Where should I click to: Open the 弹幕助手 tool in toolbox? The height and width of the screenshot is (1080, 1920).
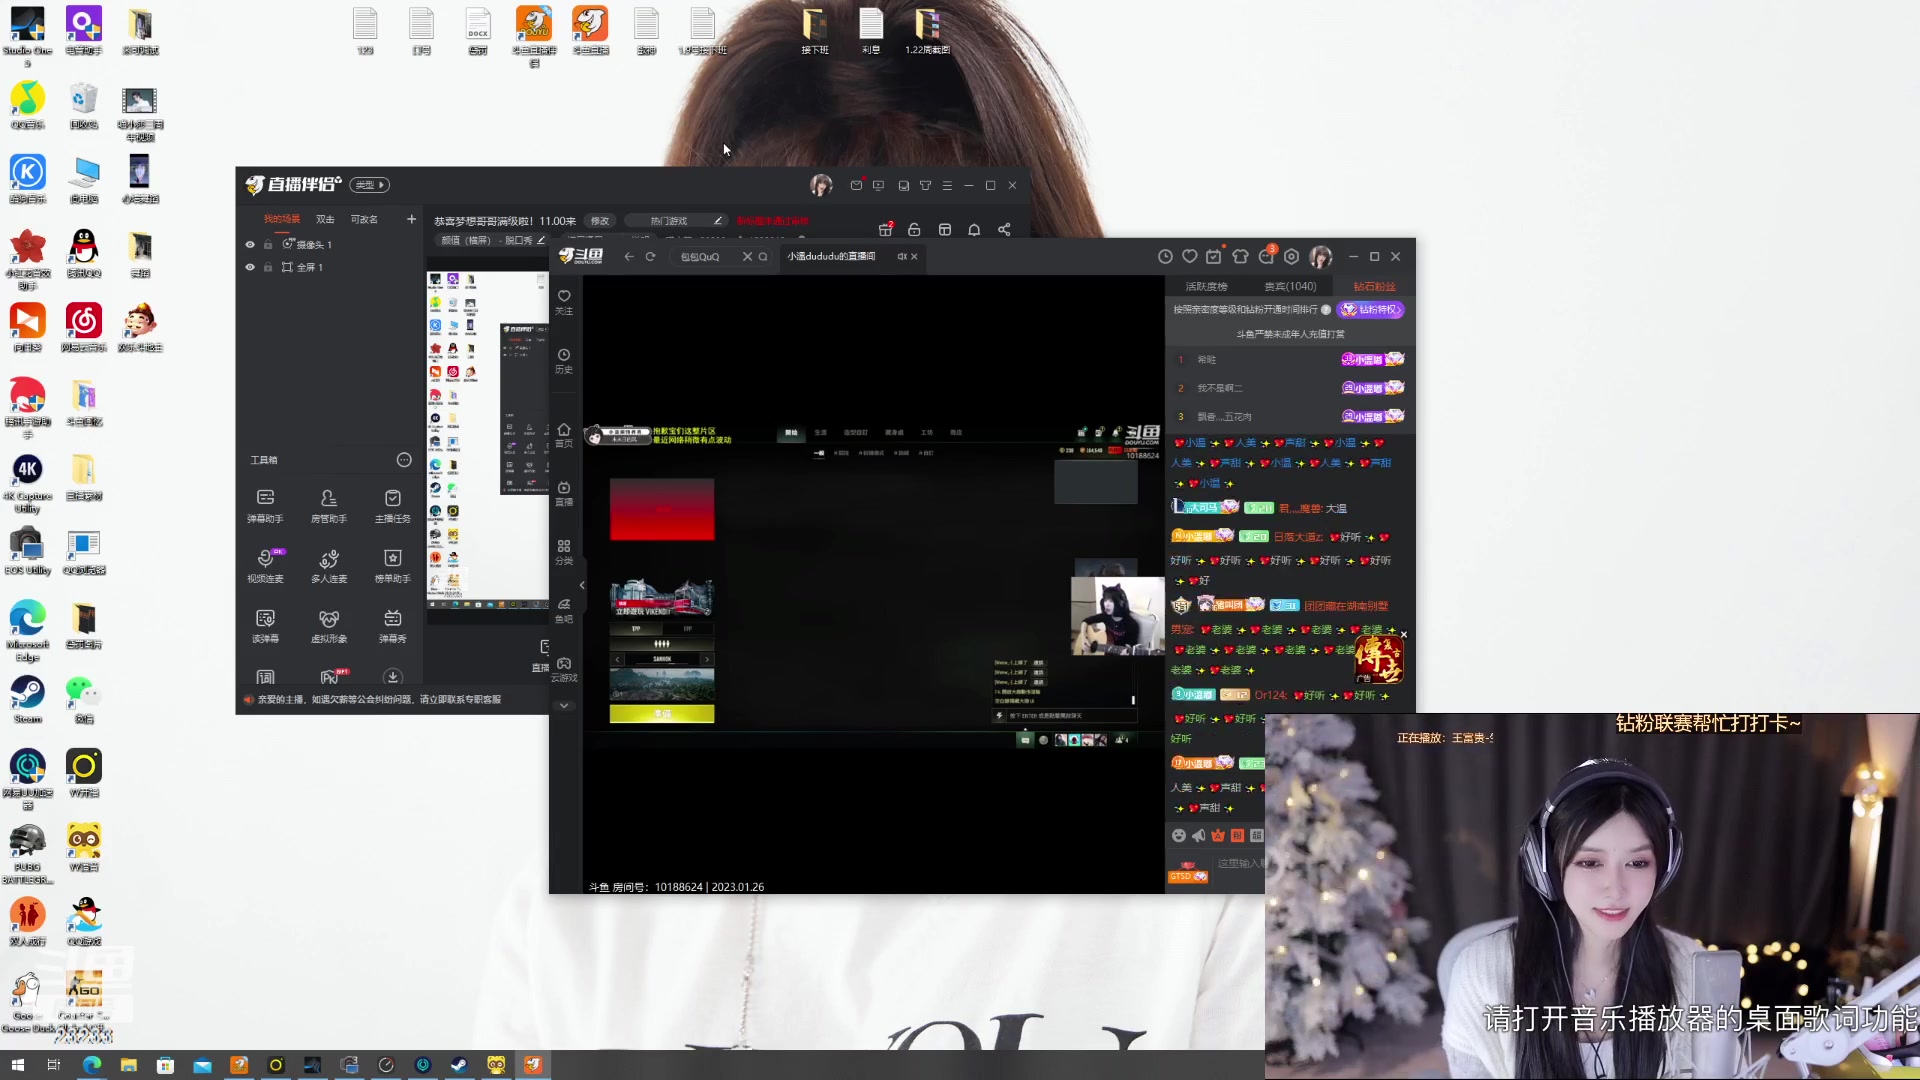(x=265, y=505)
